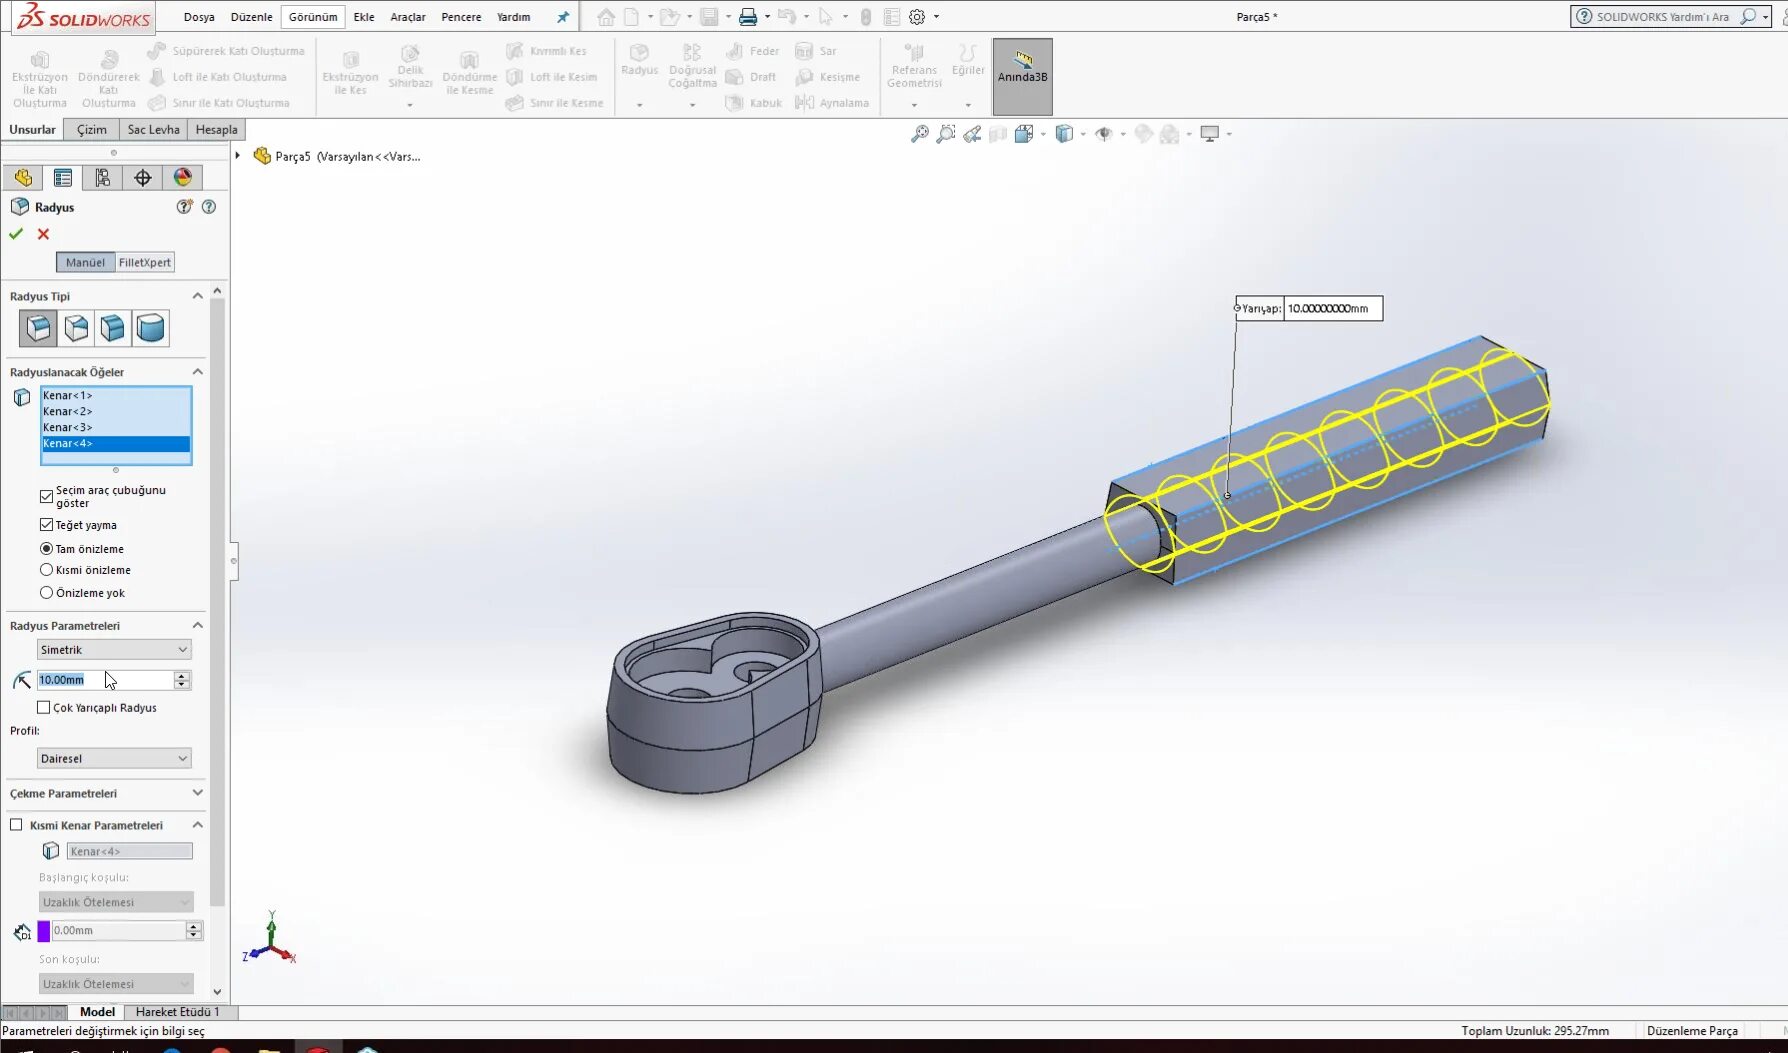Select the 'Tam önizleme' radio button
Viewport: 1788px width, 1053px height.
[46, 549]
